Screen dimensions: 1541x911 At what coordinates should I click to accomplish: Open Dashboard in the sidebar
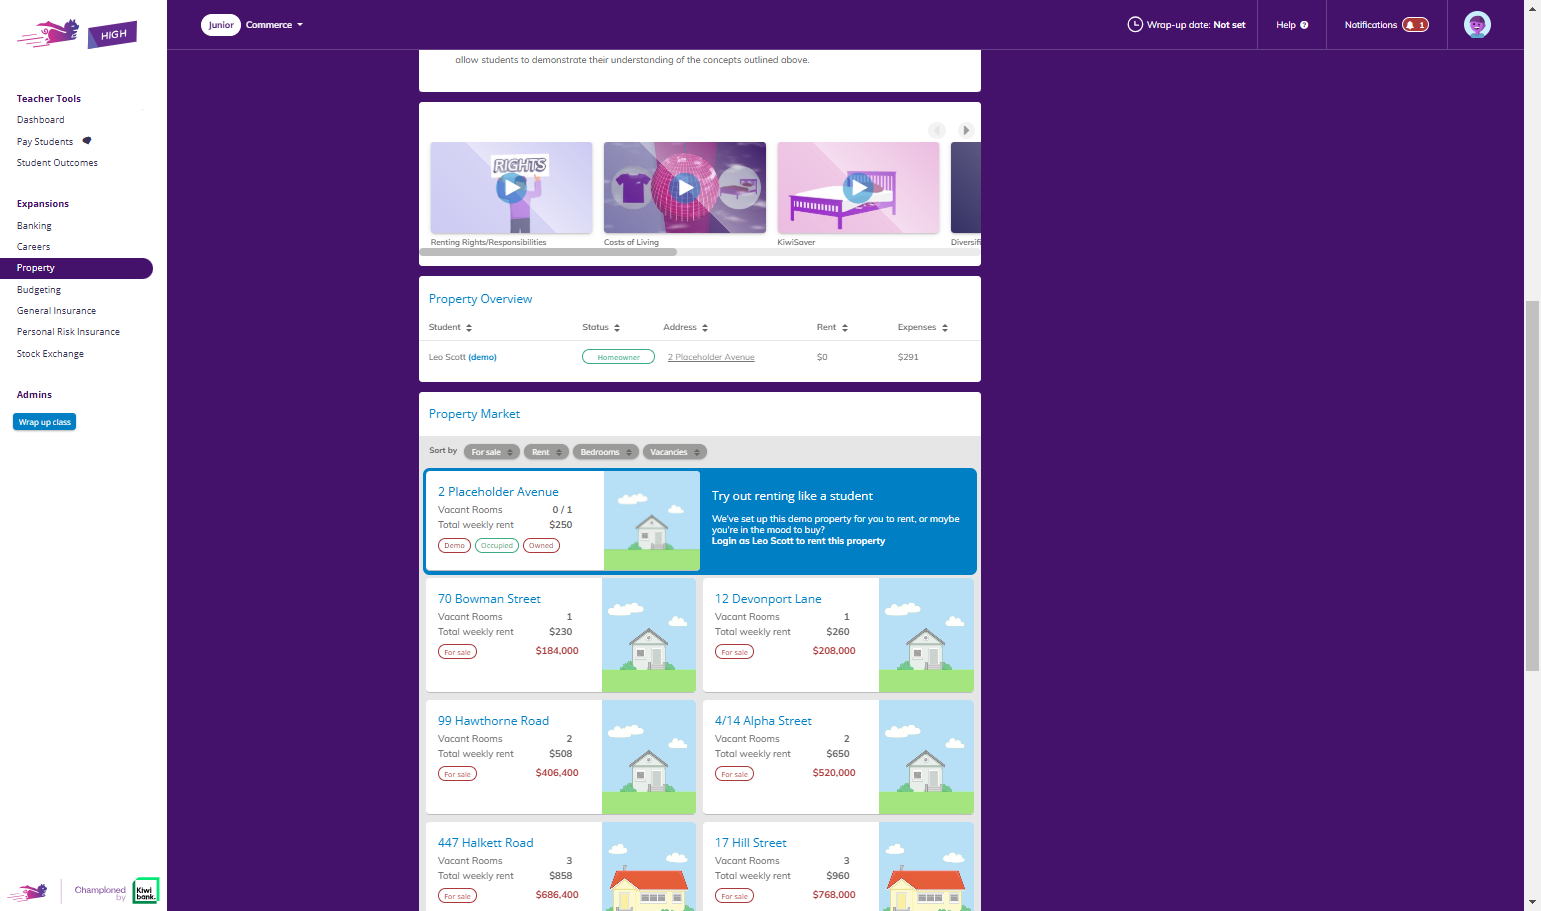(41, 120)
